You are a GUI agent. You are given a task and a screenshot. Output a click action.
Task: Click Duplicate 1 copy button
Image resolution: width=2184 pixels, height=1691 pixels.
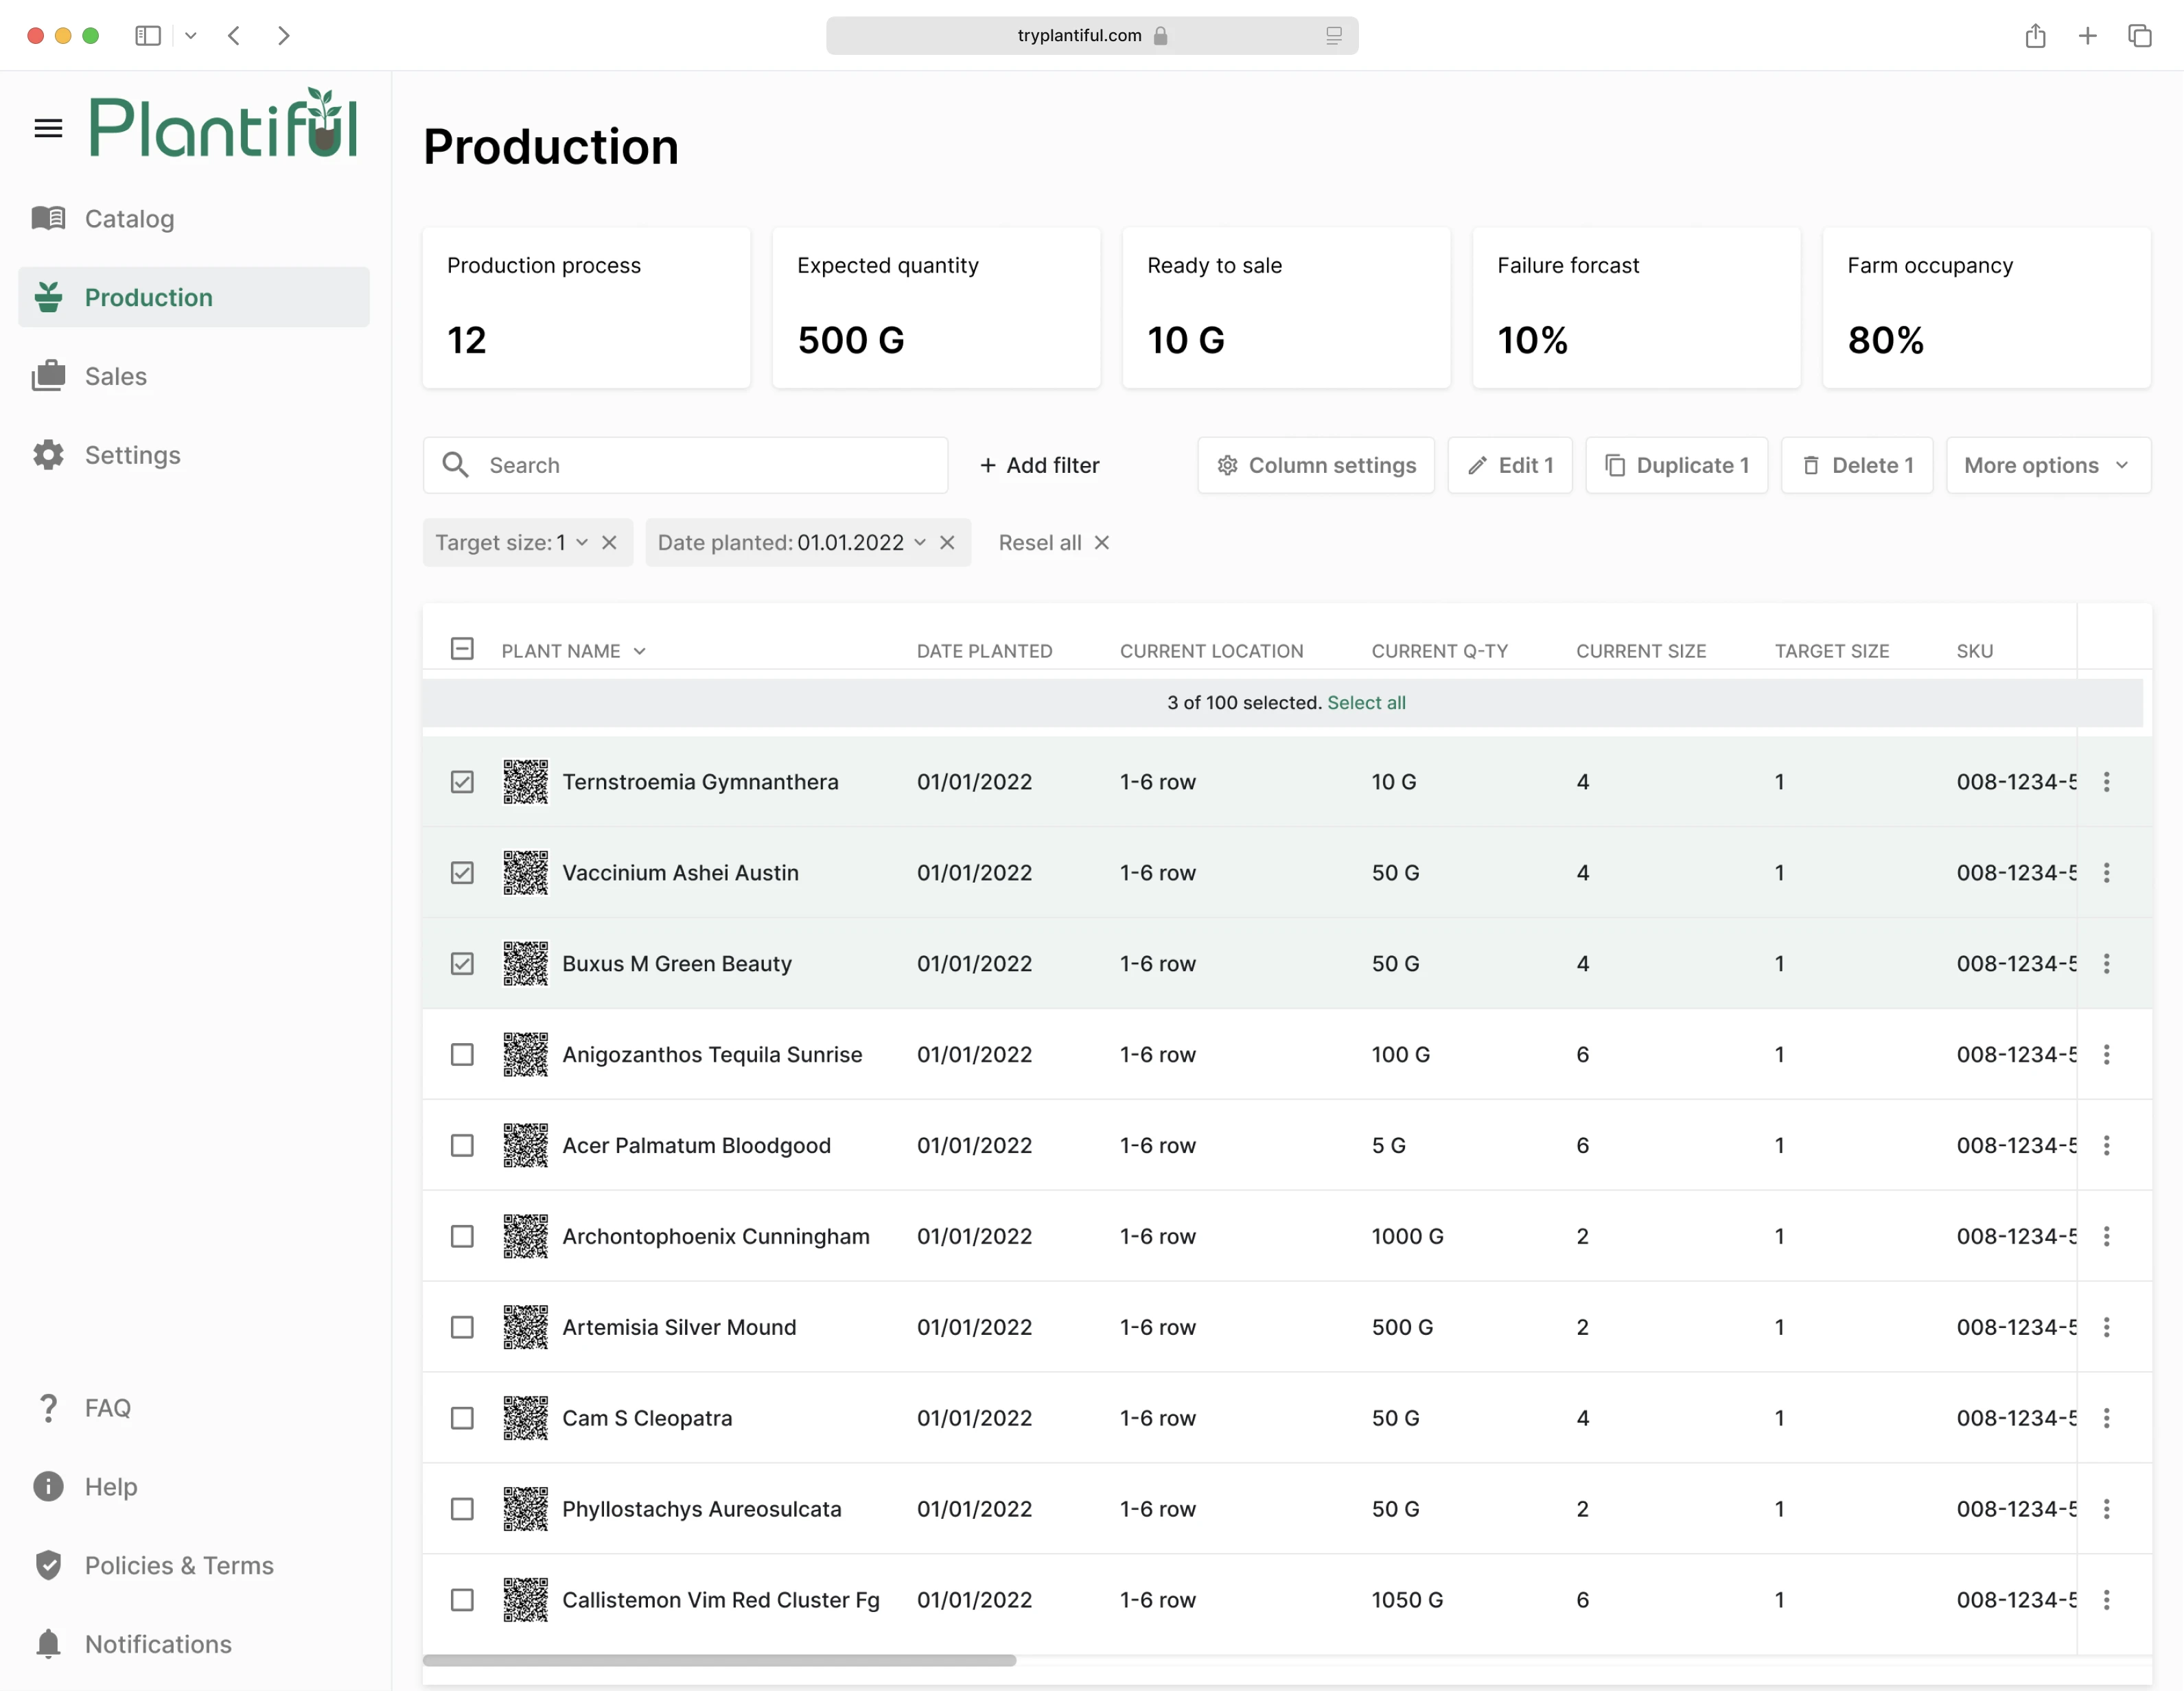1677,465
